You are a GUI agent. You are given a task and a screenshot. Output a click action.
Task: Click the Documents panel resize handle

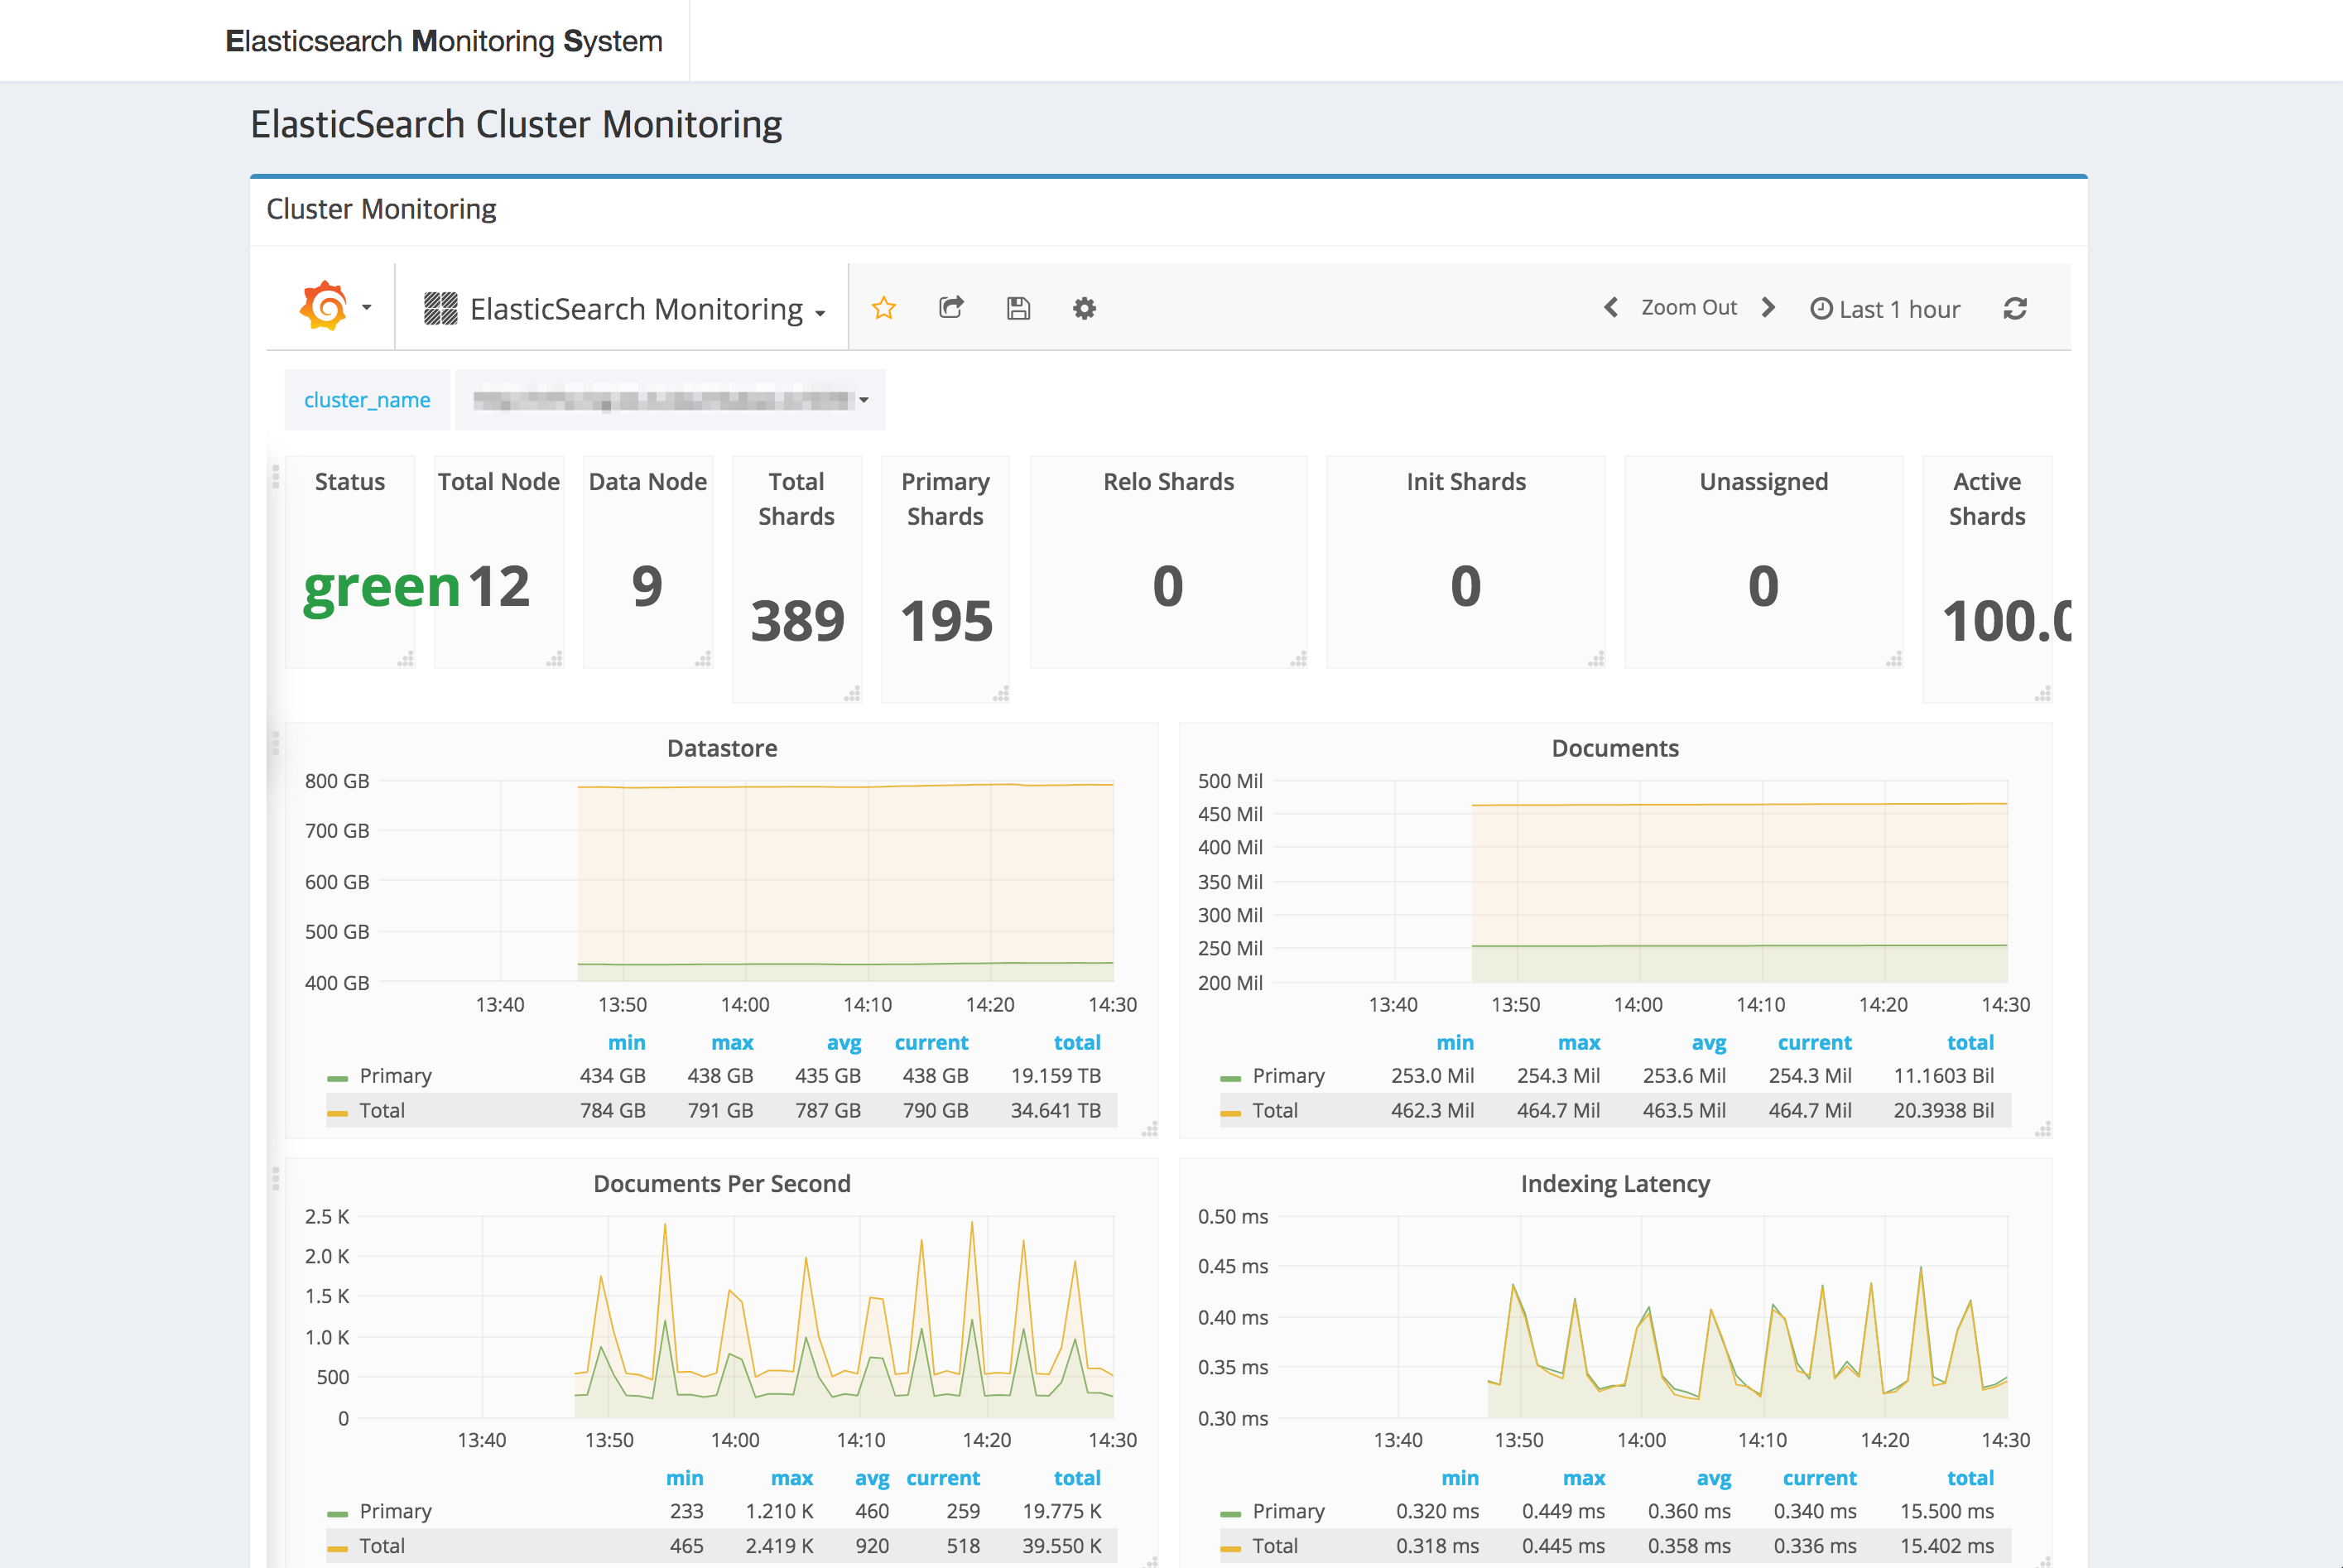(2043, 1129)
